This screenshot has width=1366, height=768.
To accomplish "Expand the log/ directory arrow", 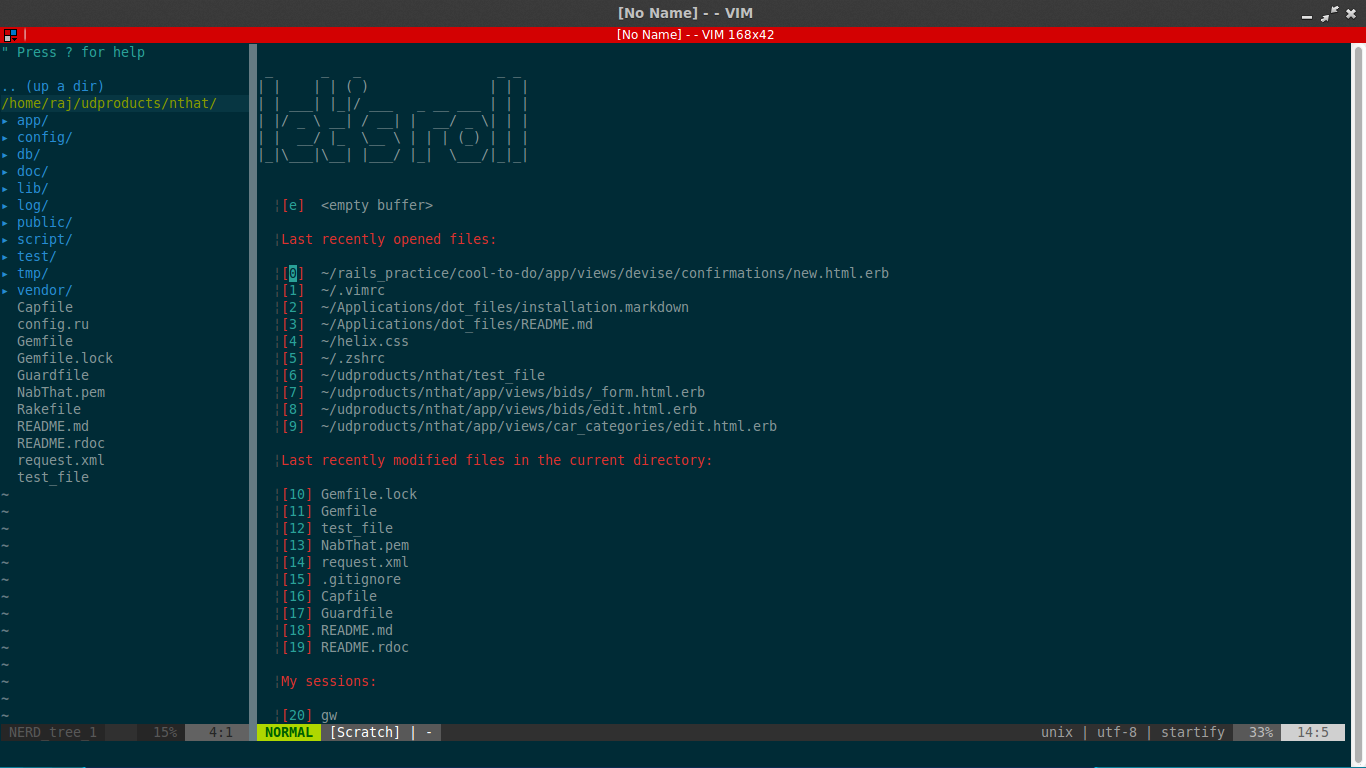I will pyautogui.click(x=5, y=206).
